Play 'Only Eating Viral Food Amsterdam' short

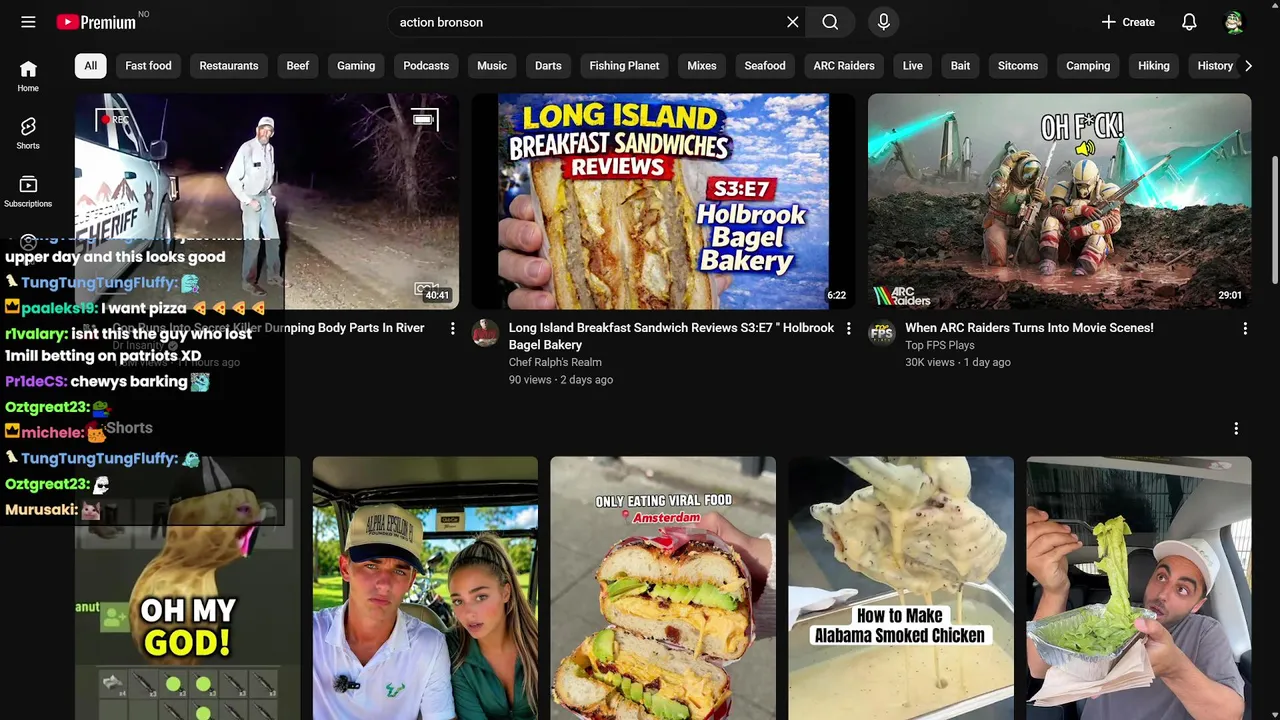[663, 588]
